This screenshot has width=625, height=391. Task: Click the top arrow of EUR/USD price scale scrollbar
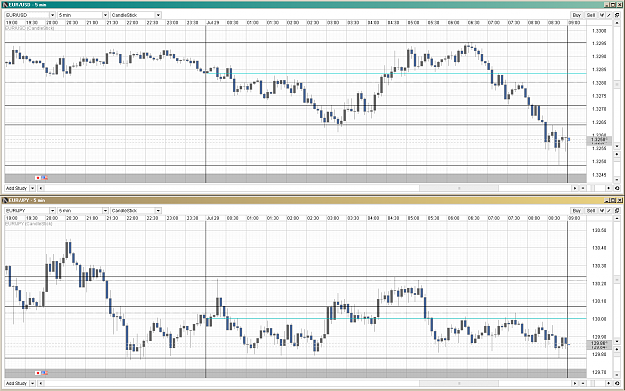(617, 23)
